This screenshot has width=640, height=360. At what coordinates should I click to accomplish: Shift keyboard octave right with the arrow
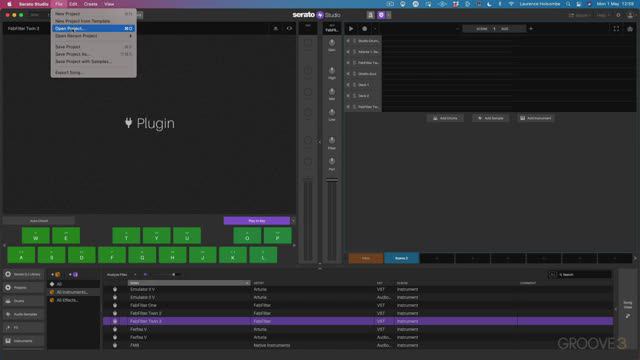(294, 245)
